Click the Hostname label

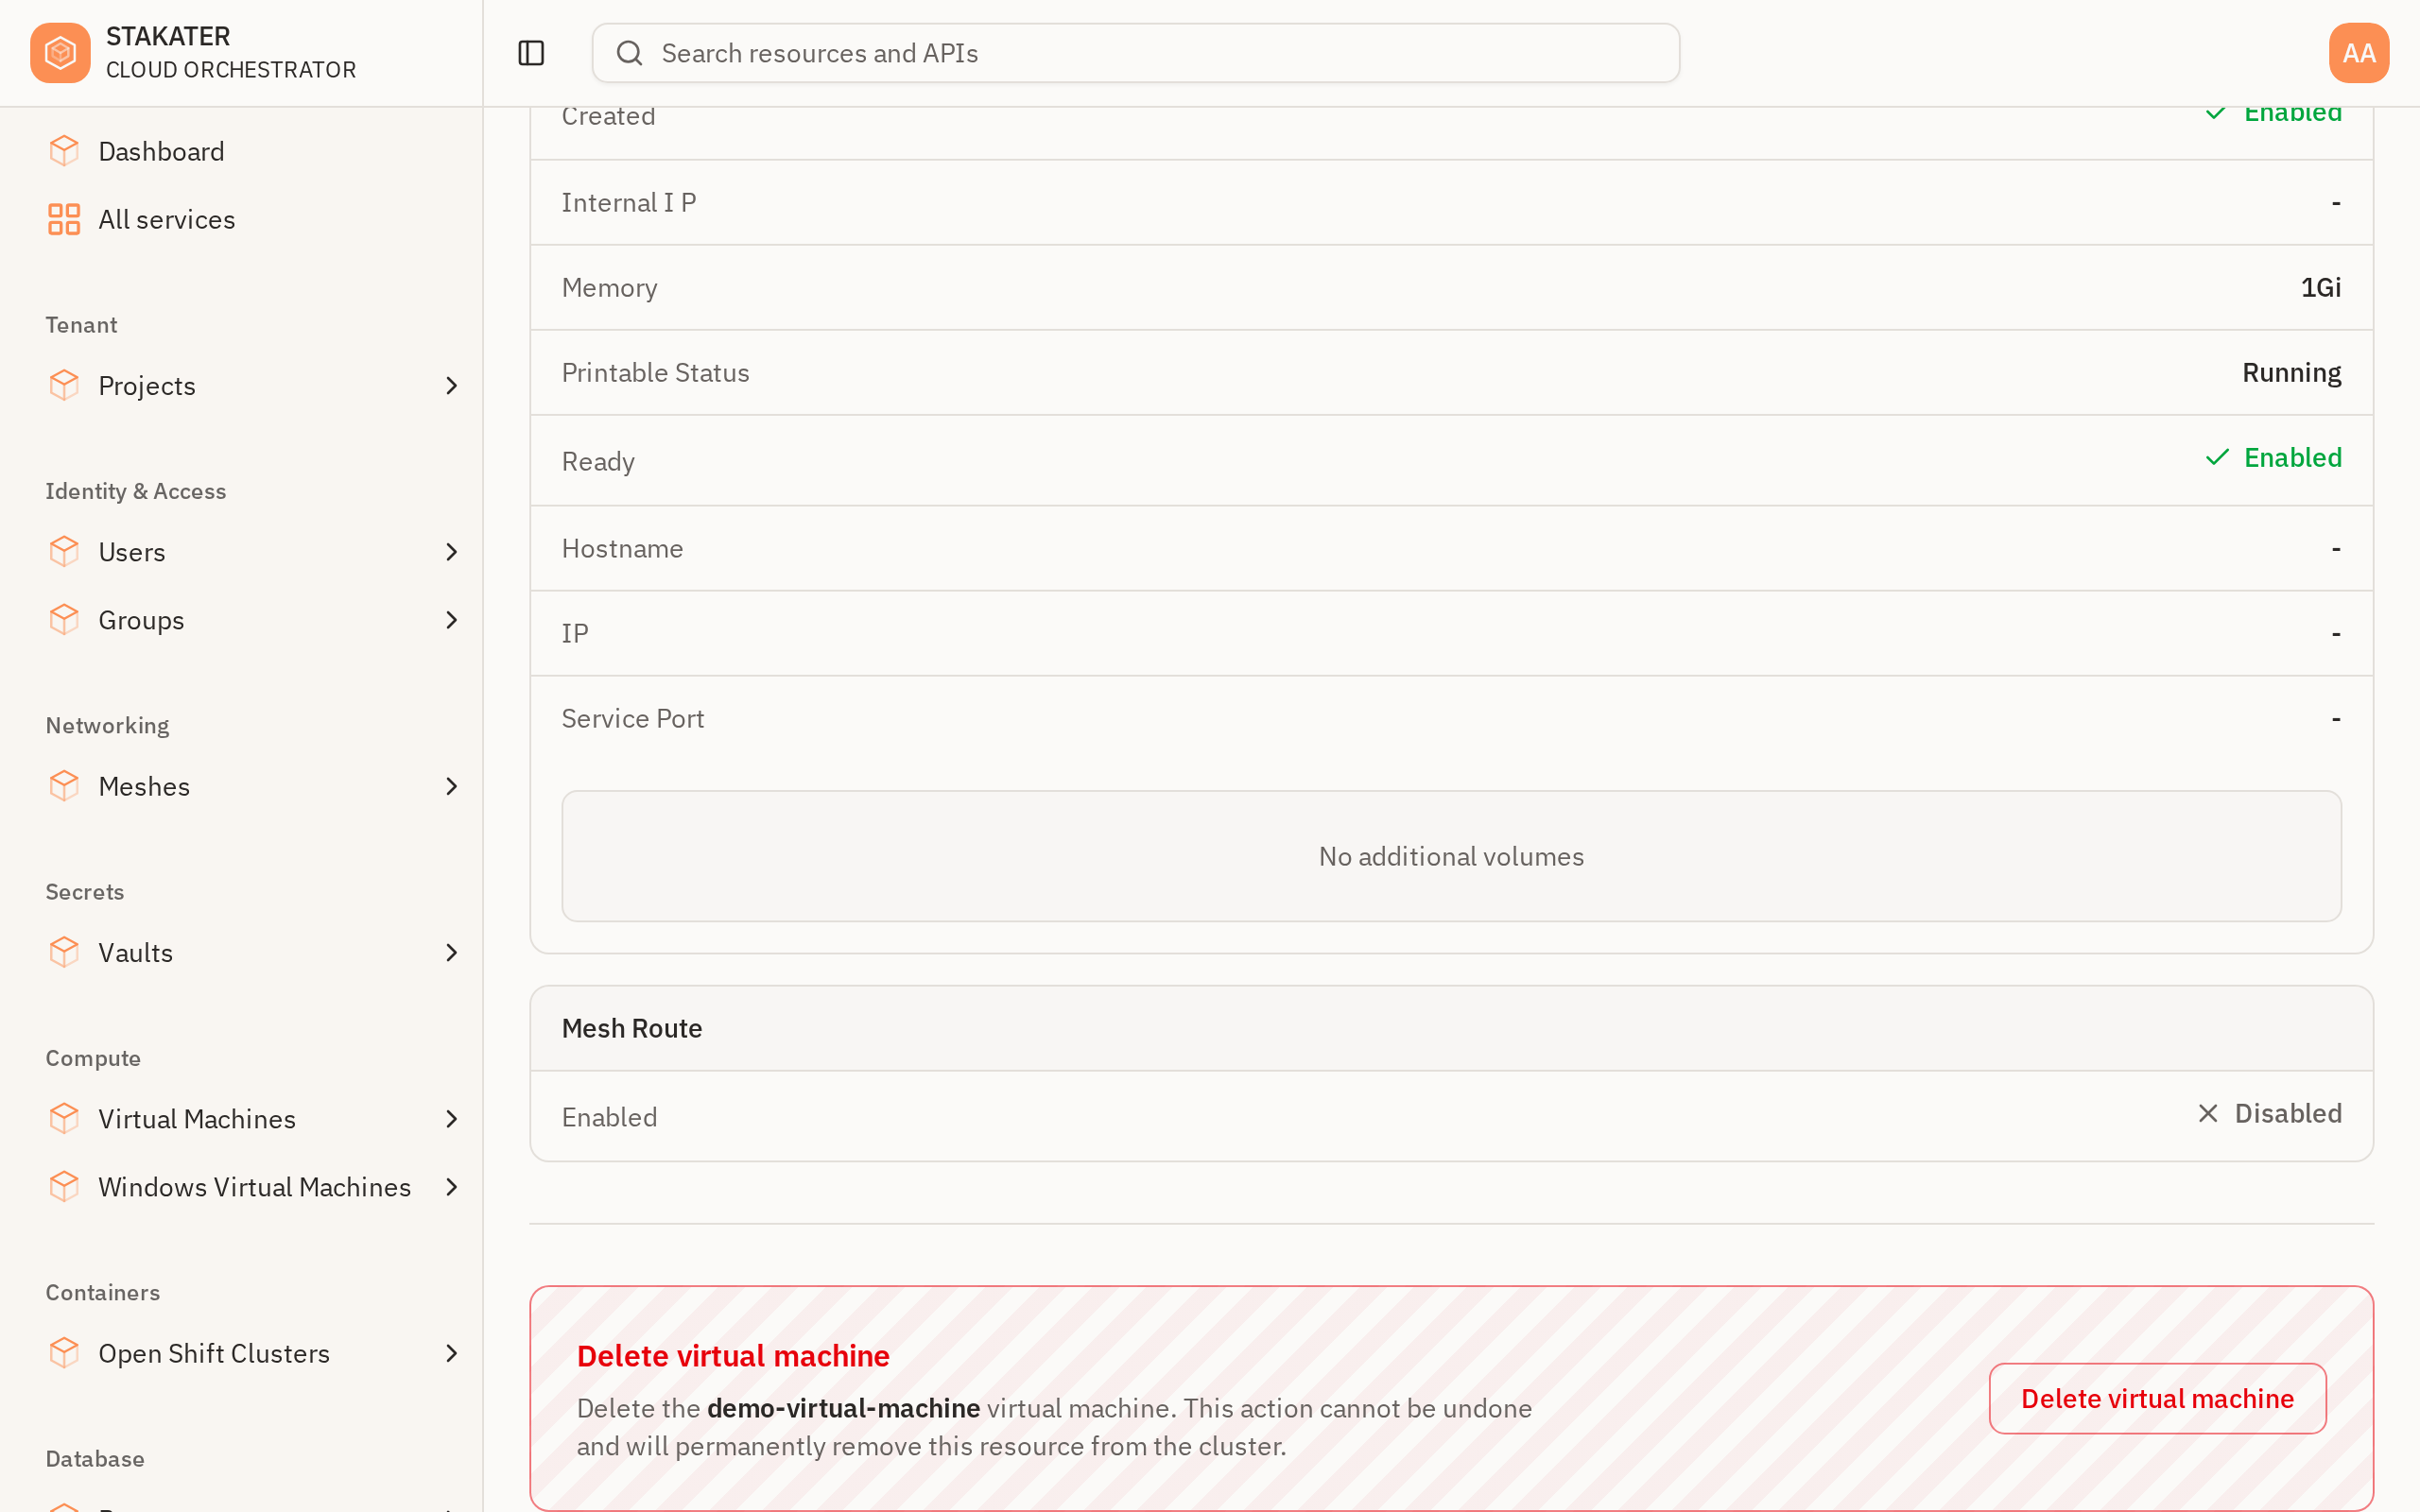tap(622, 548)
